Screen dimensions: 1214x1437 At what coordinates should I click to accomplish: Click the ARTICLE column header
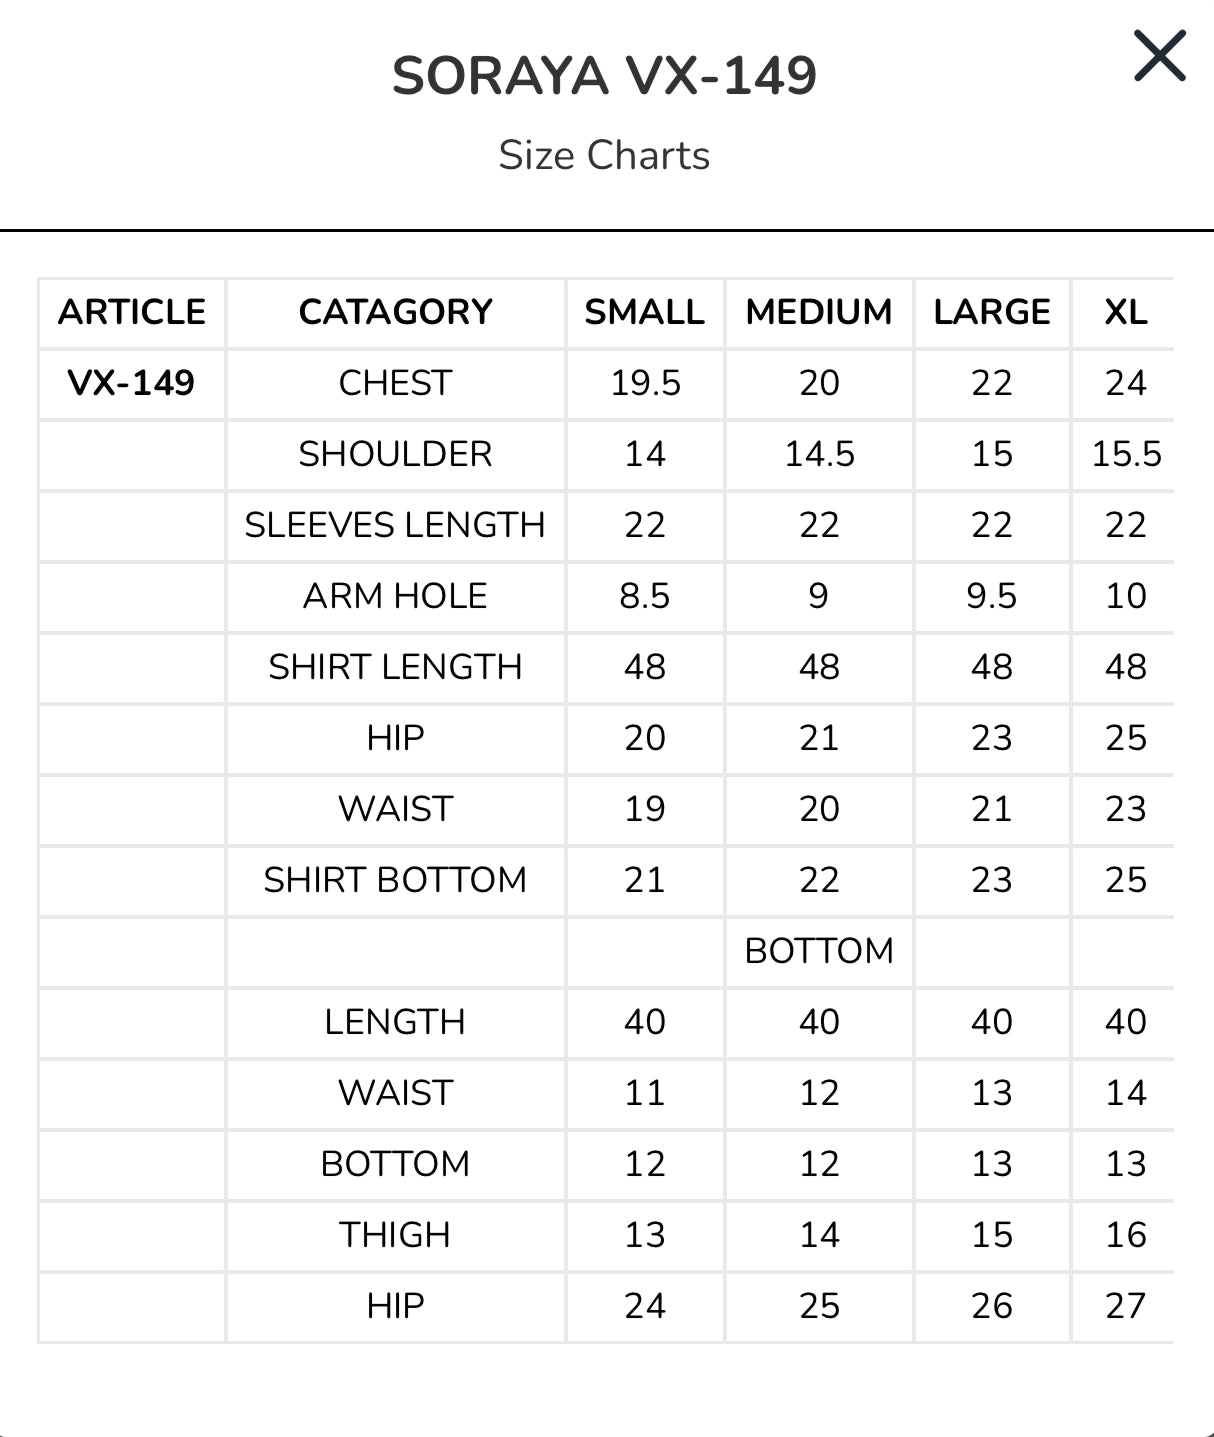[x=132, y=312]
